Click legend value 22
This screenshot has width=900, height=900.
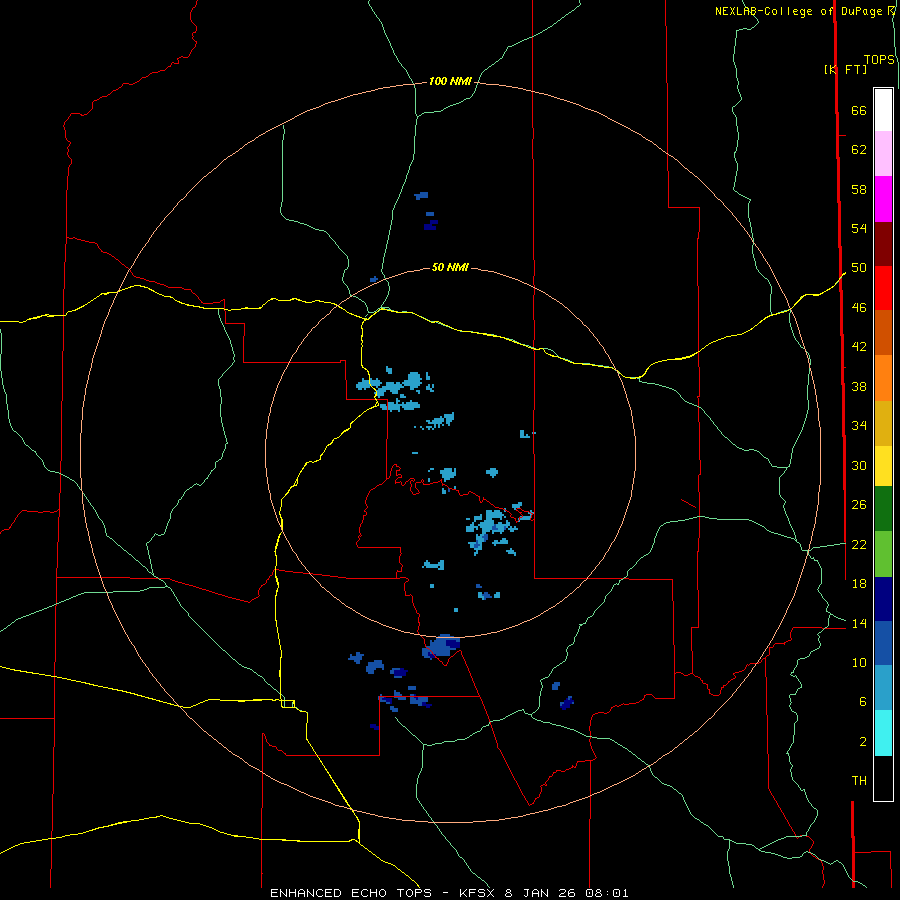click(859, 544)
